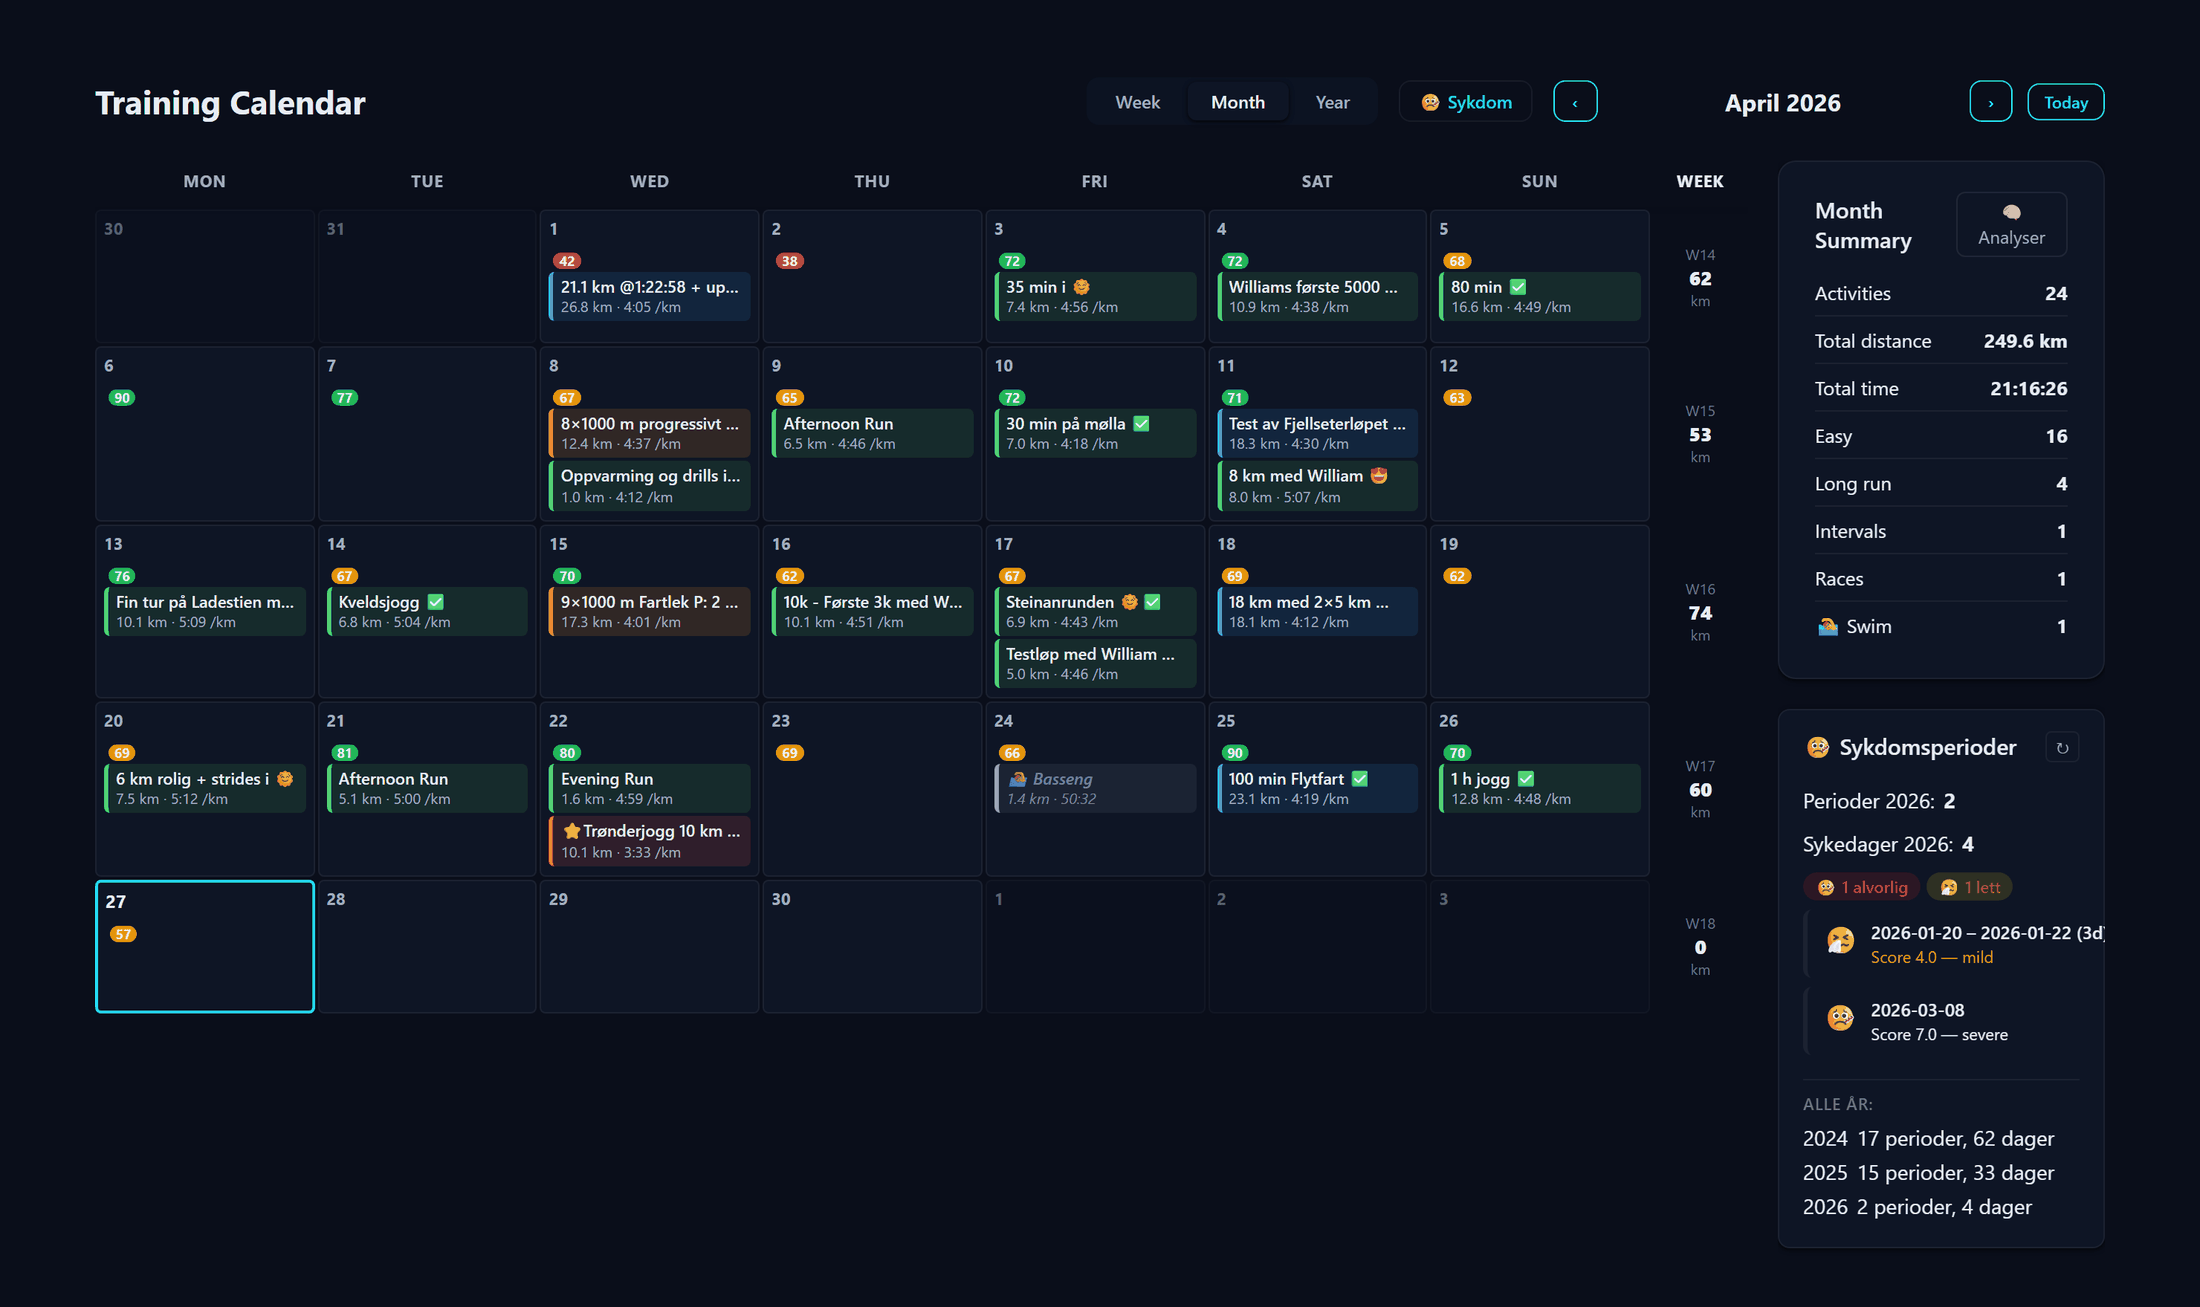Select the highlighted day 27 cell
The width and height of the screenshot is (2200, 1307).
tap(205, 946)
